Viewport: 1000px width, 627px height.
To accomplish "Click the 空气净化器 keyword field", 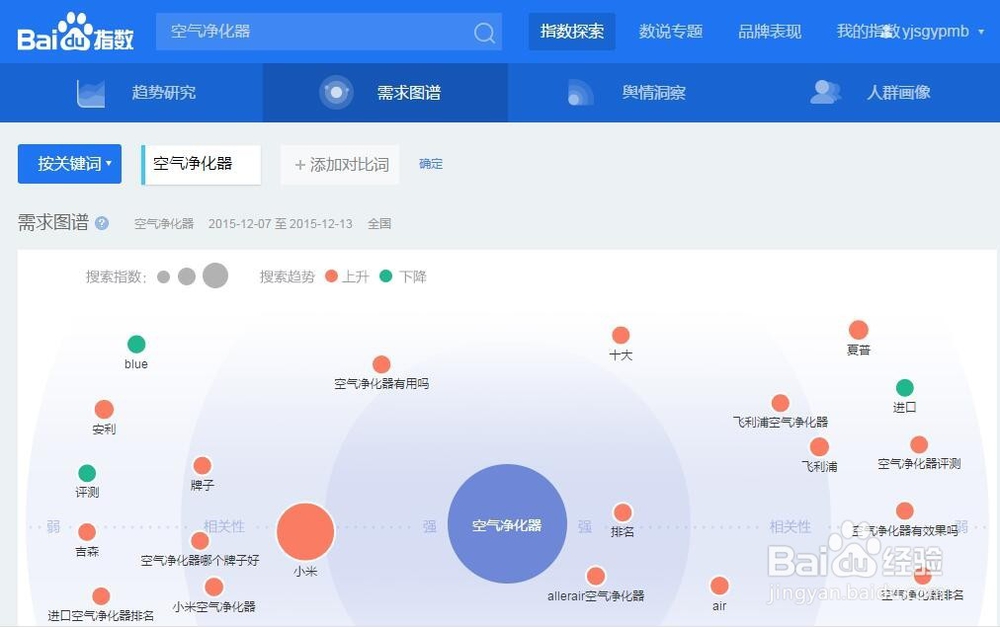I will (201, 164).
